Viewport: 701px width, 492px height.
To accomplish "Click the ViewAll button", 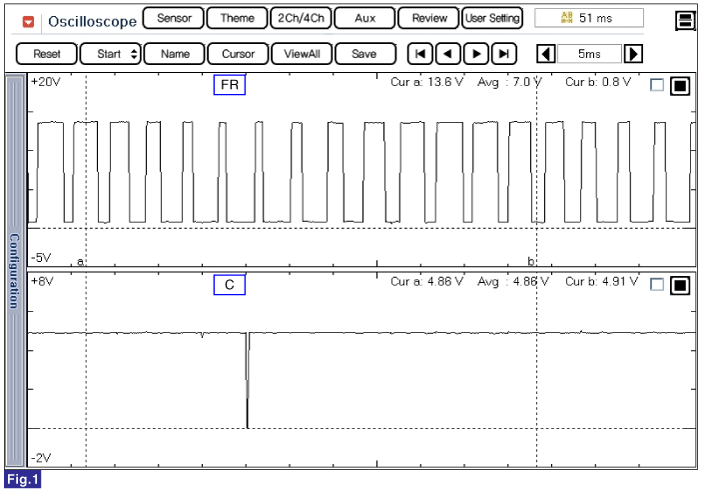I will (302, 54).
